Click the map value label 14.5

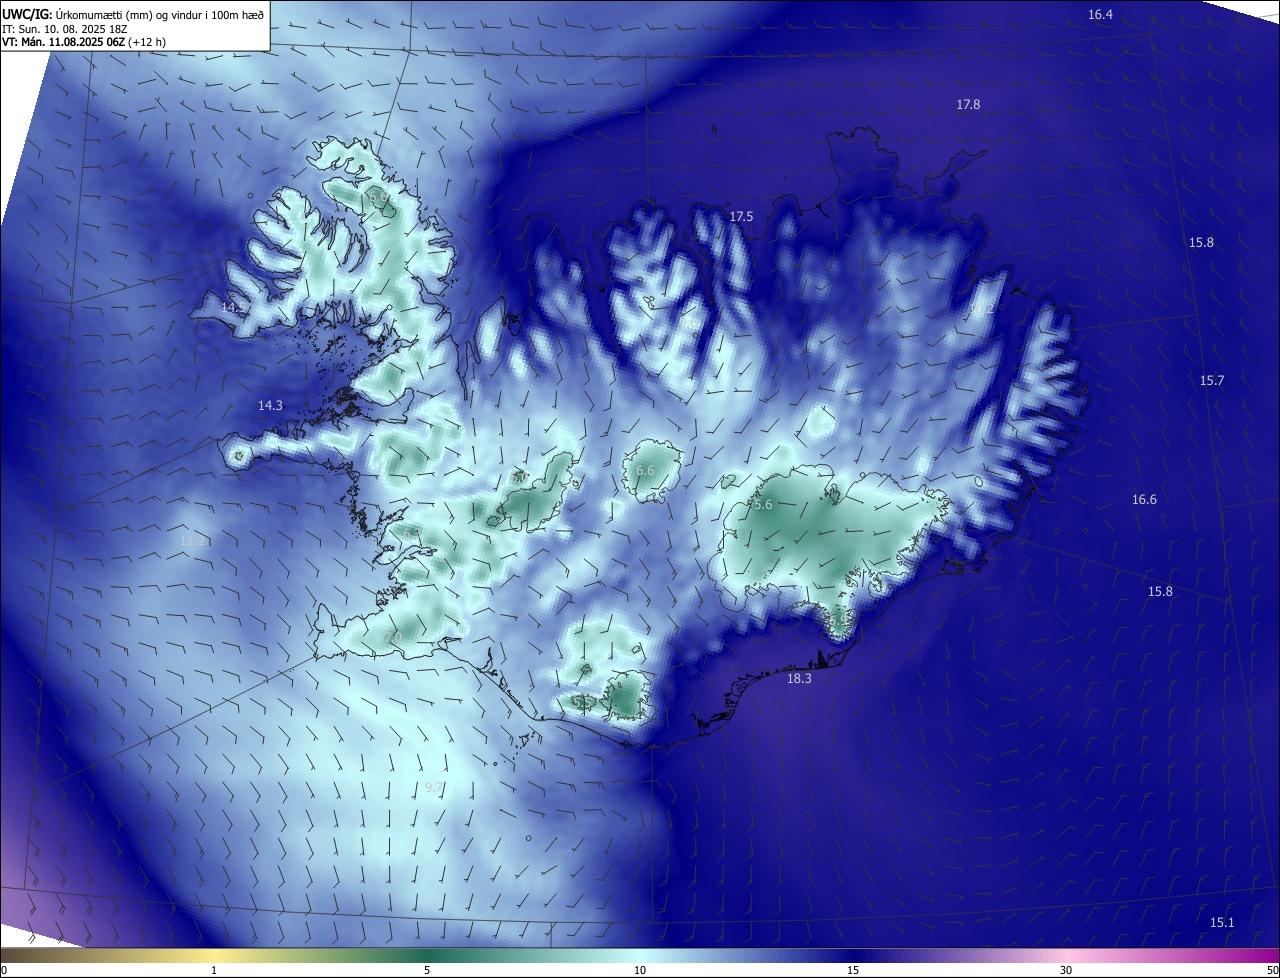(x=233, y=307)
